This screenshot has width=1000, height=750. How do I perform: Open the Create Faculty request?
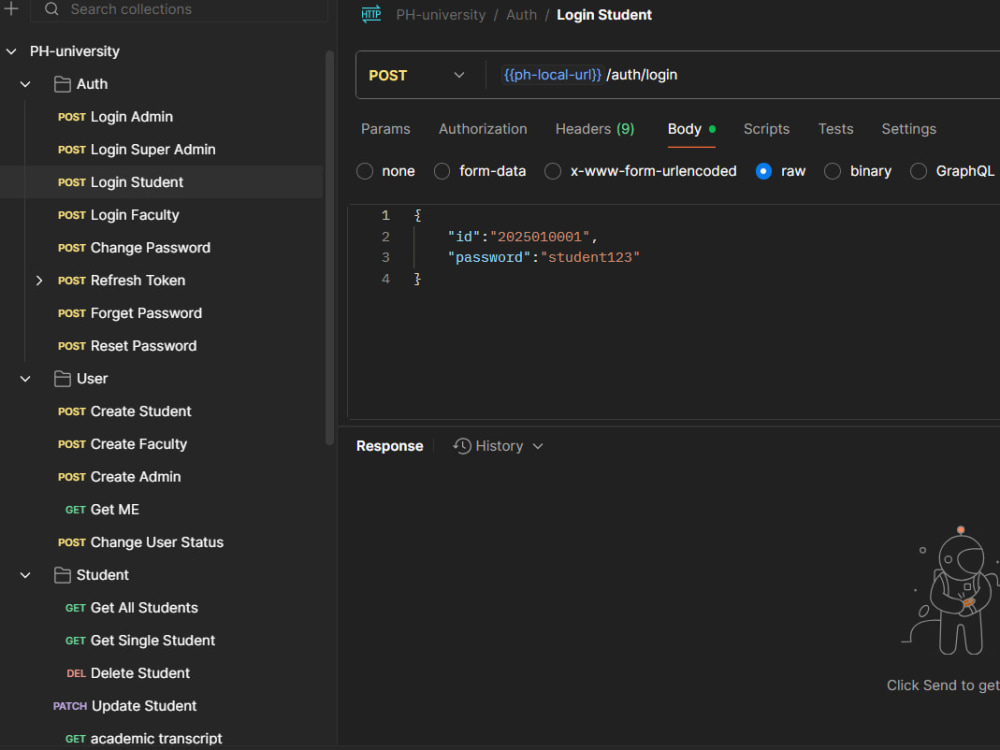pyautogui.click(x=122, y=444)
